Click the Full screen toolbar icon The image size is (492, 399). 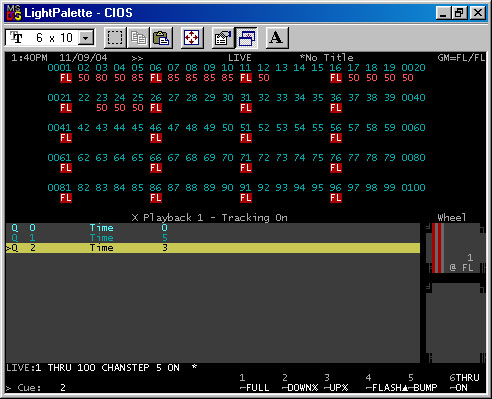pos(192,38)
